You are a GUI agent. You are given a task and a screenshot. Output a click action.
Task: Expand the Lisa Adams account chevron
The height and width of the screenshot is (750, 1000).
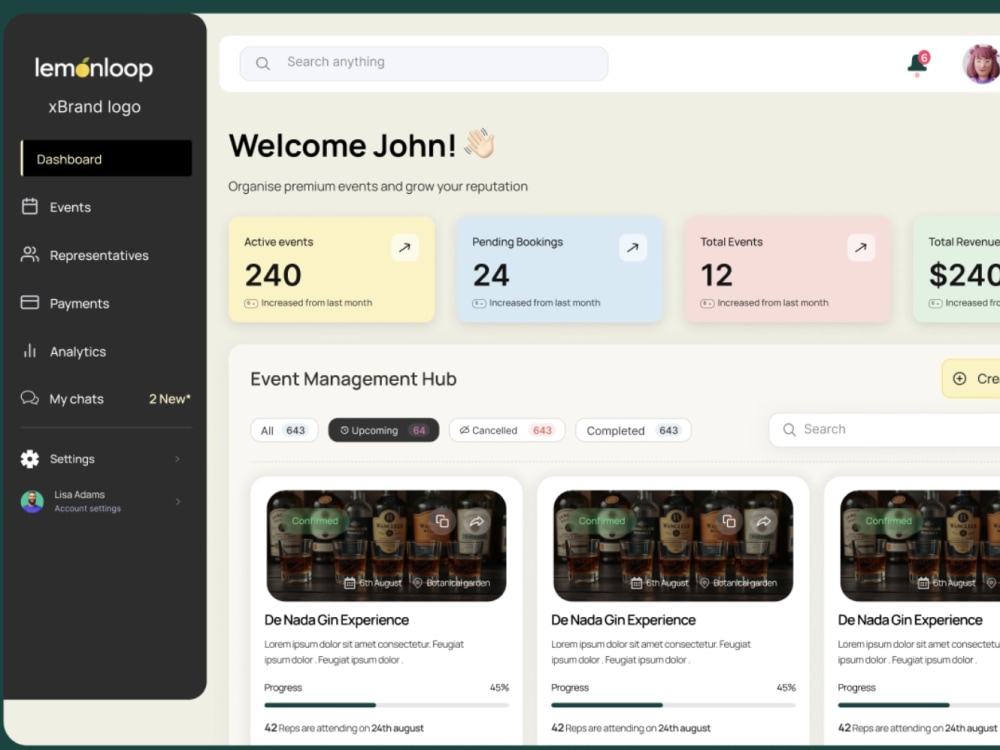tap(177, 501)
